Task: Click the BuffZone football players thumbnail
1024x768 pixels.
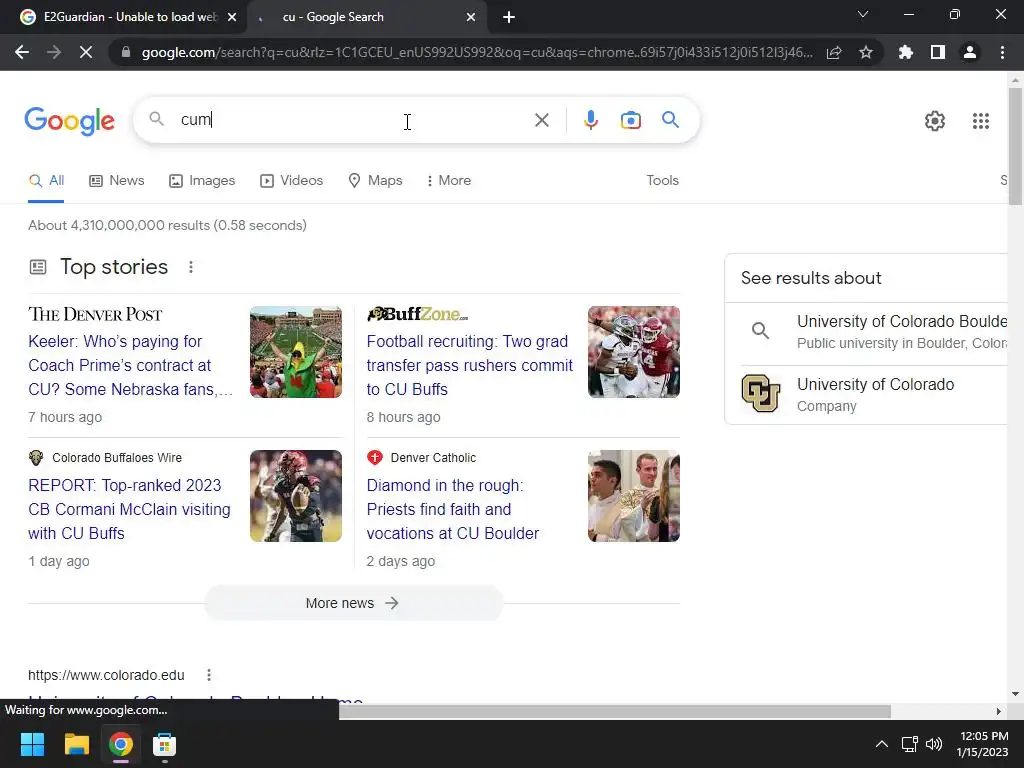Action: (x=633, y=352)
